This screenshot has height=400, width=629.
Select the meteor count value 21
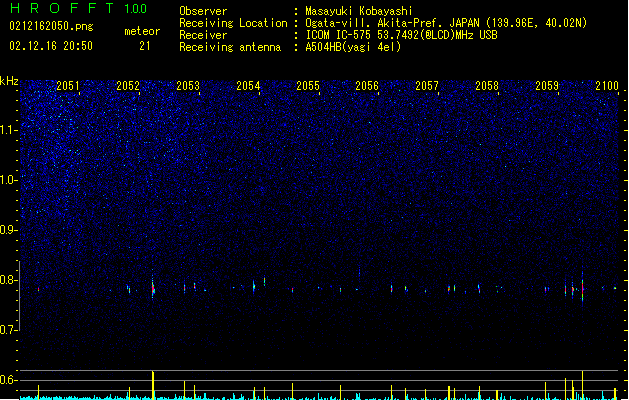click(144, 46)
